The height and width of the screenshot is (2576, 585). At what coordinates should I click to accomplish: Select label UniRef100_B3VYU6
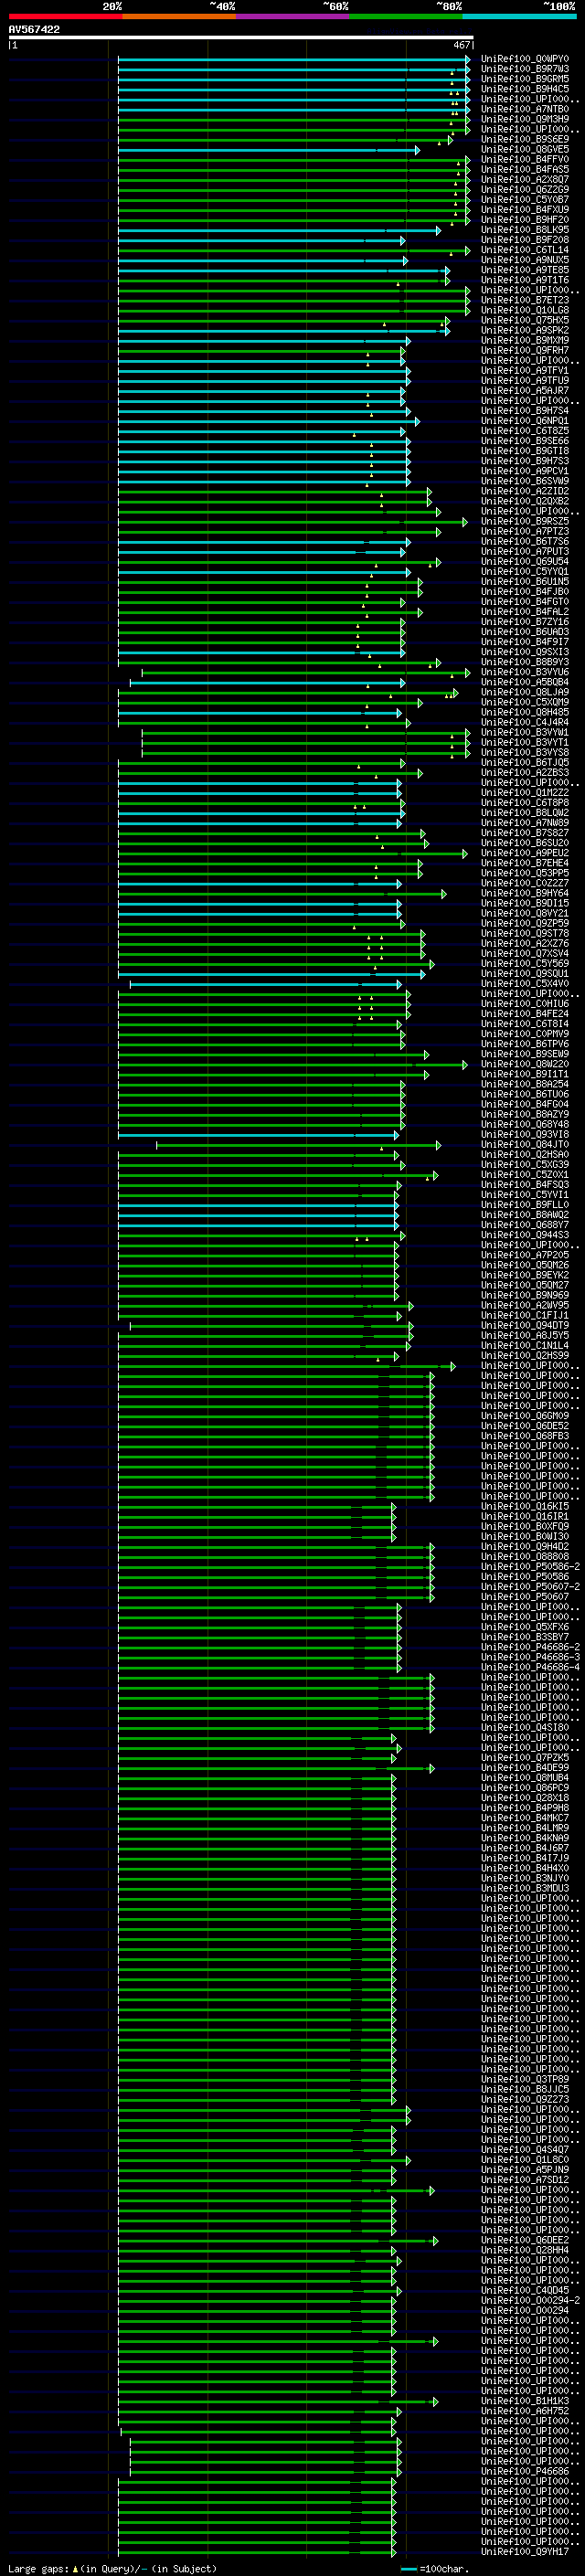coord(525,672)
